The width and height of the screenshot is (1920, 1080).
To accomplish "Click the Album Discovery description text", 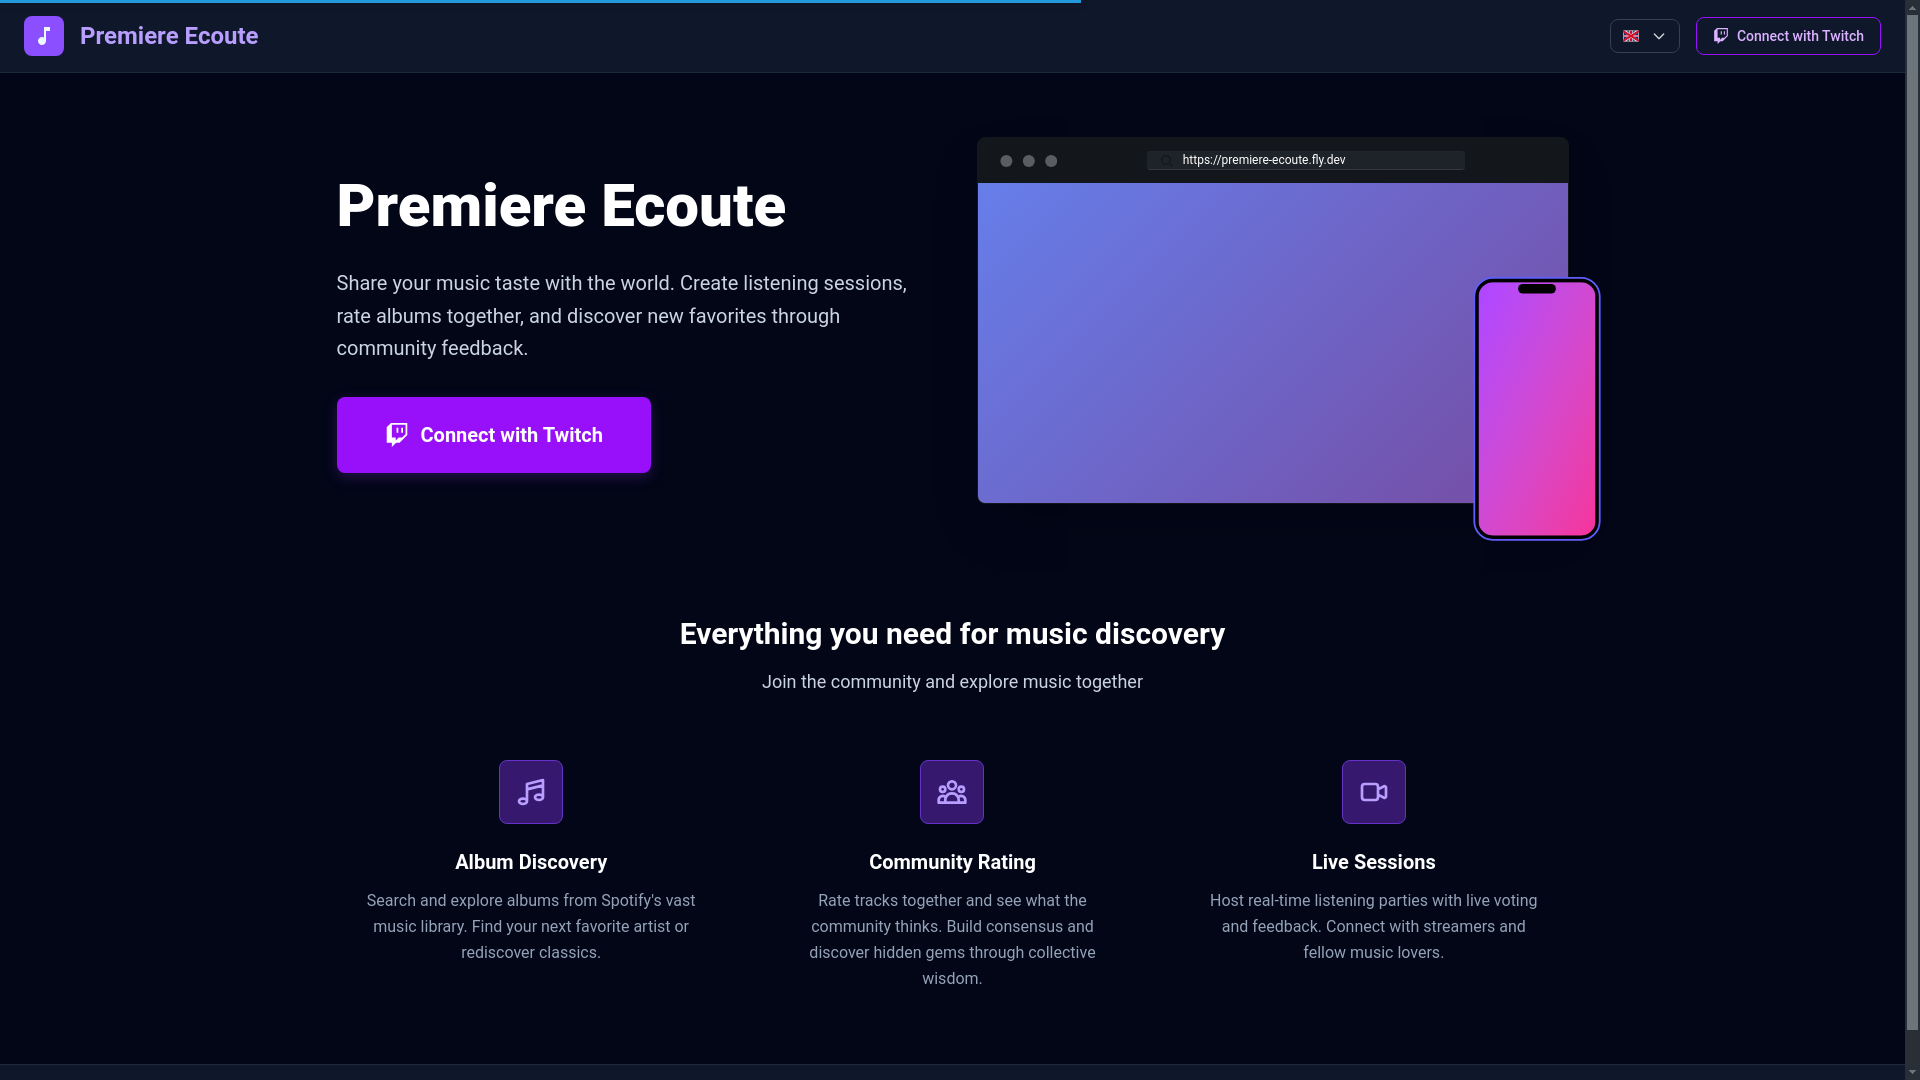I will 531,927.
